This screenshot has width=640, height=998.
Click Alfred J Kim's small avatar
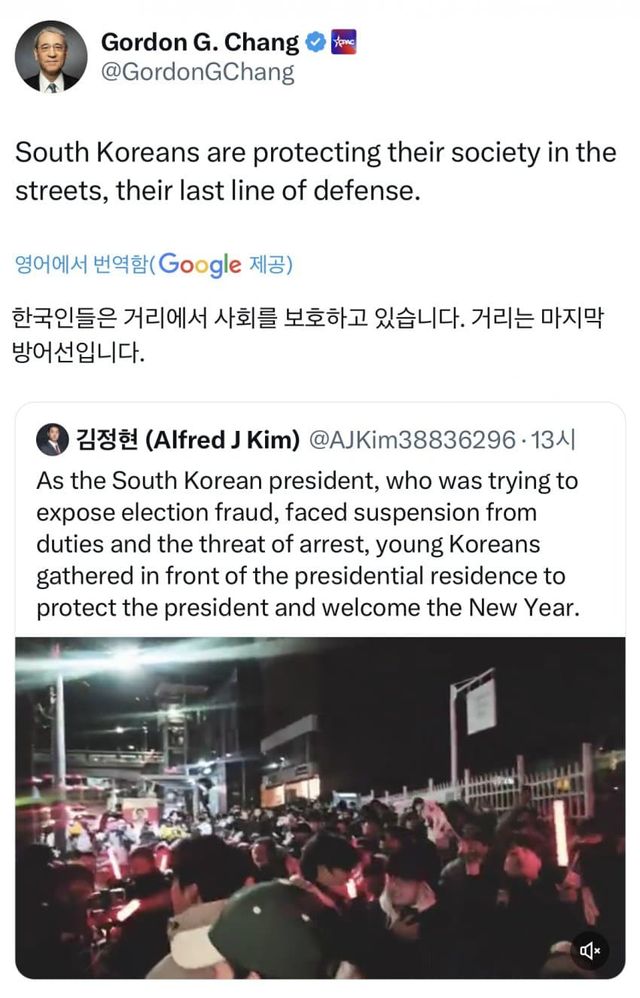[52, 439]
